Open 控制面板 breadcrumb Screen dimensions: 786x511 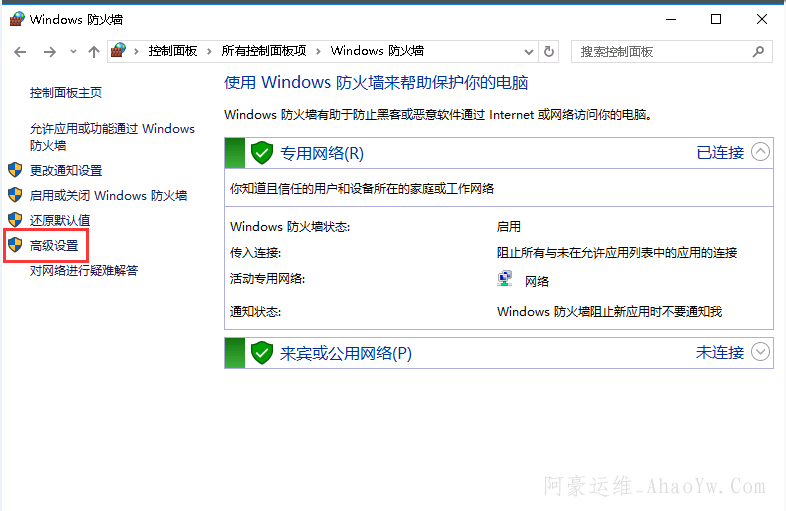(172, 51)
